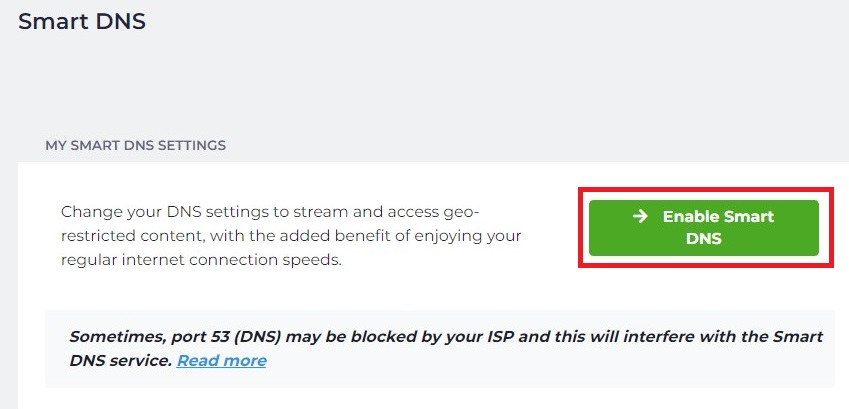Click the DNS settings description paragraph

coord(291,236)
